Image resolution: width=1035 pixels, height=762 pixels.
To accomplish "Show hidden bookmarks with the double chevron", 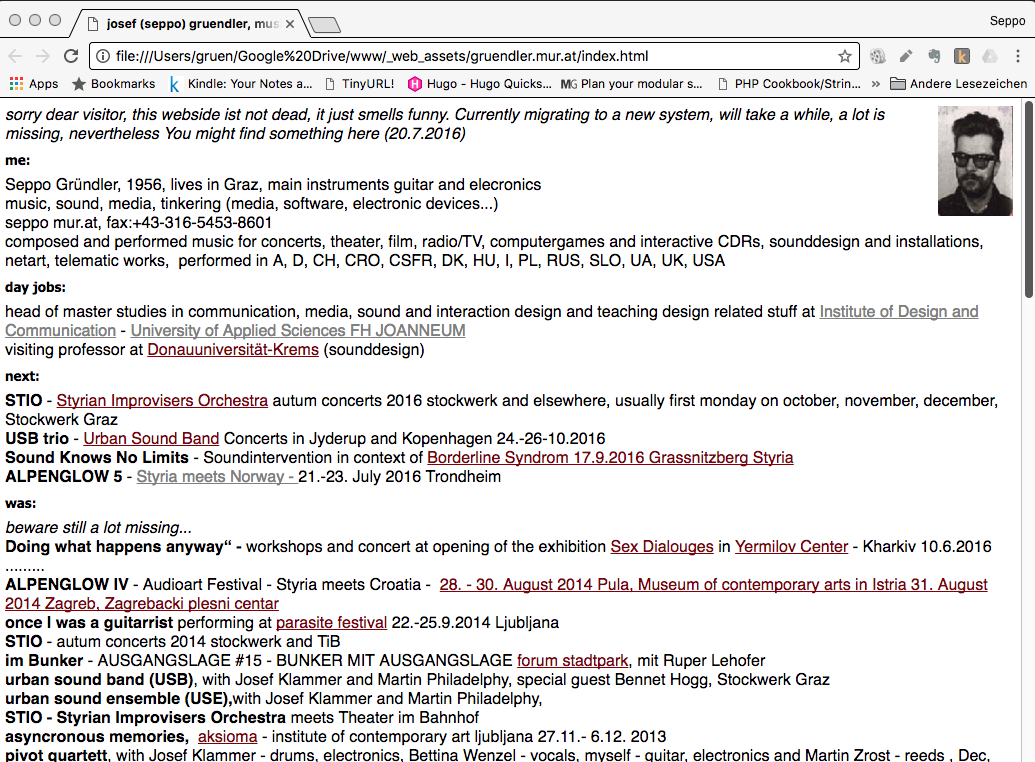I will 876,84.
